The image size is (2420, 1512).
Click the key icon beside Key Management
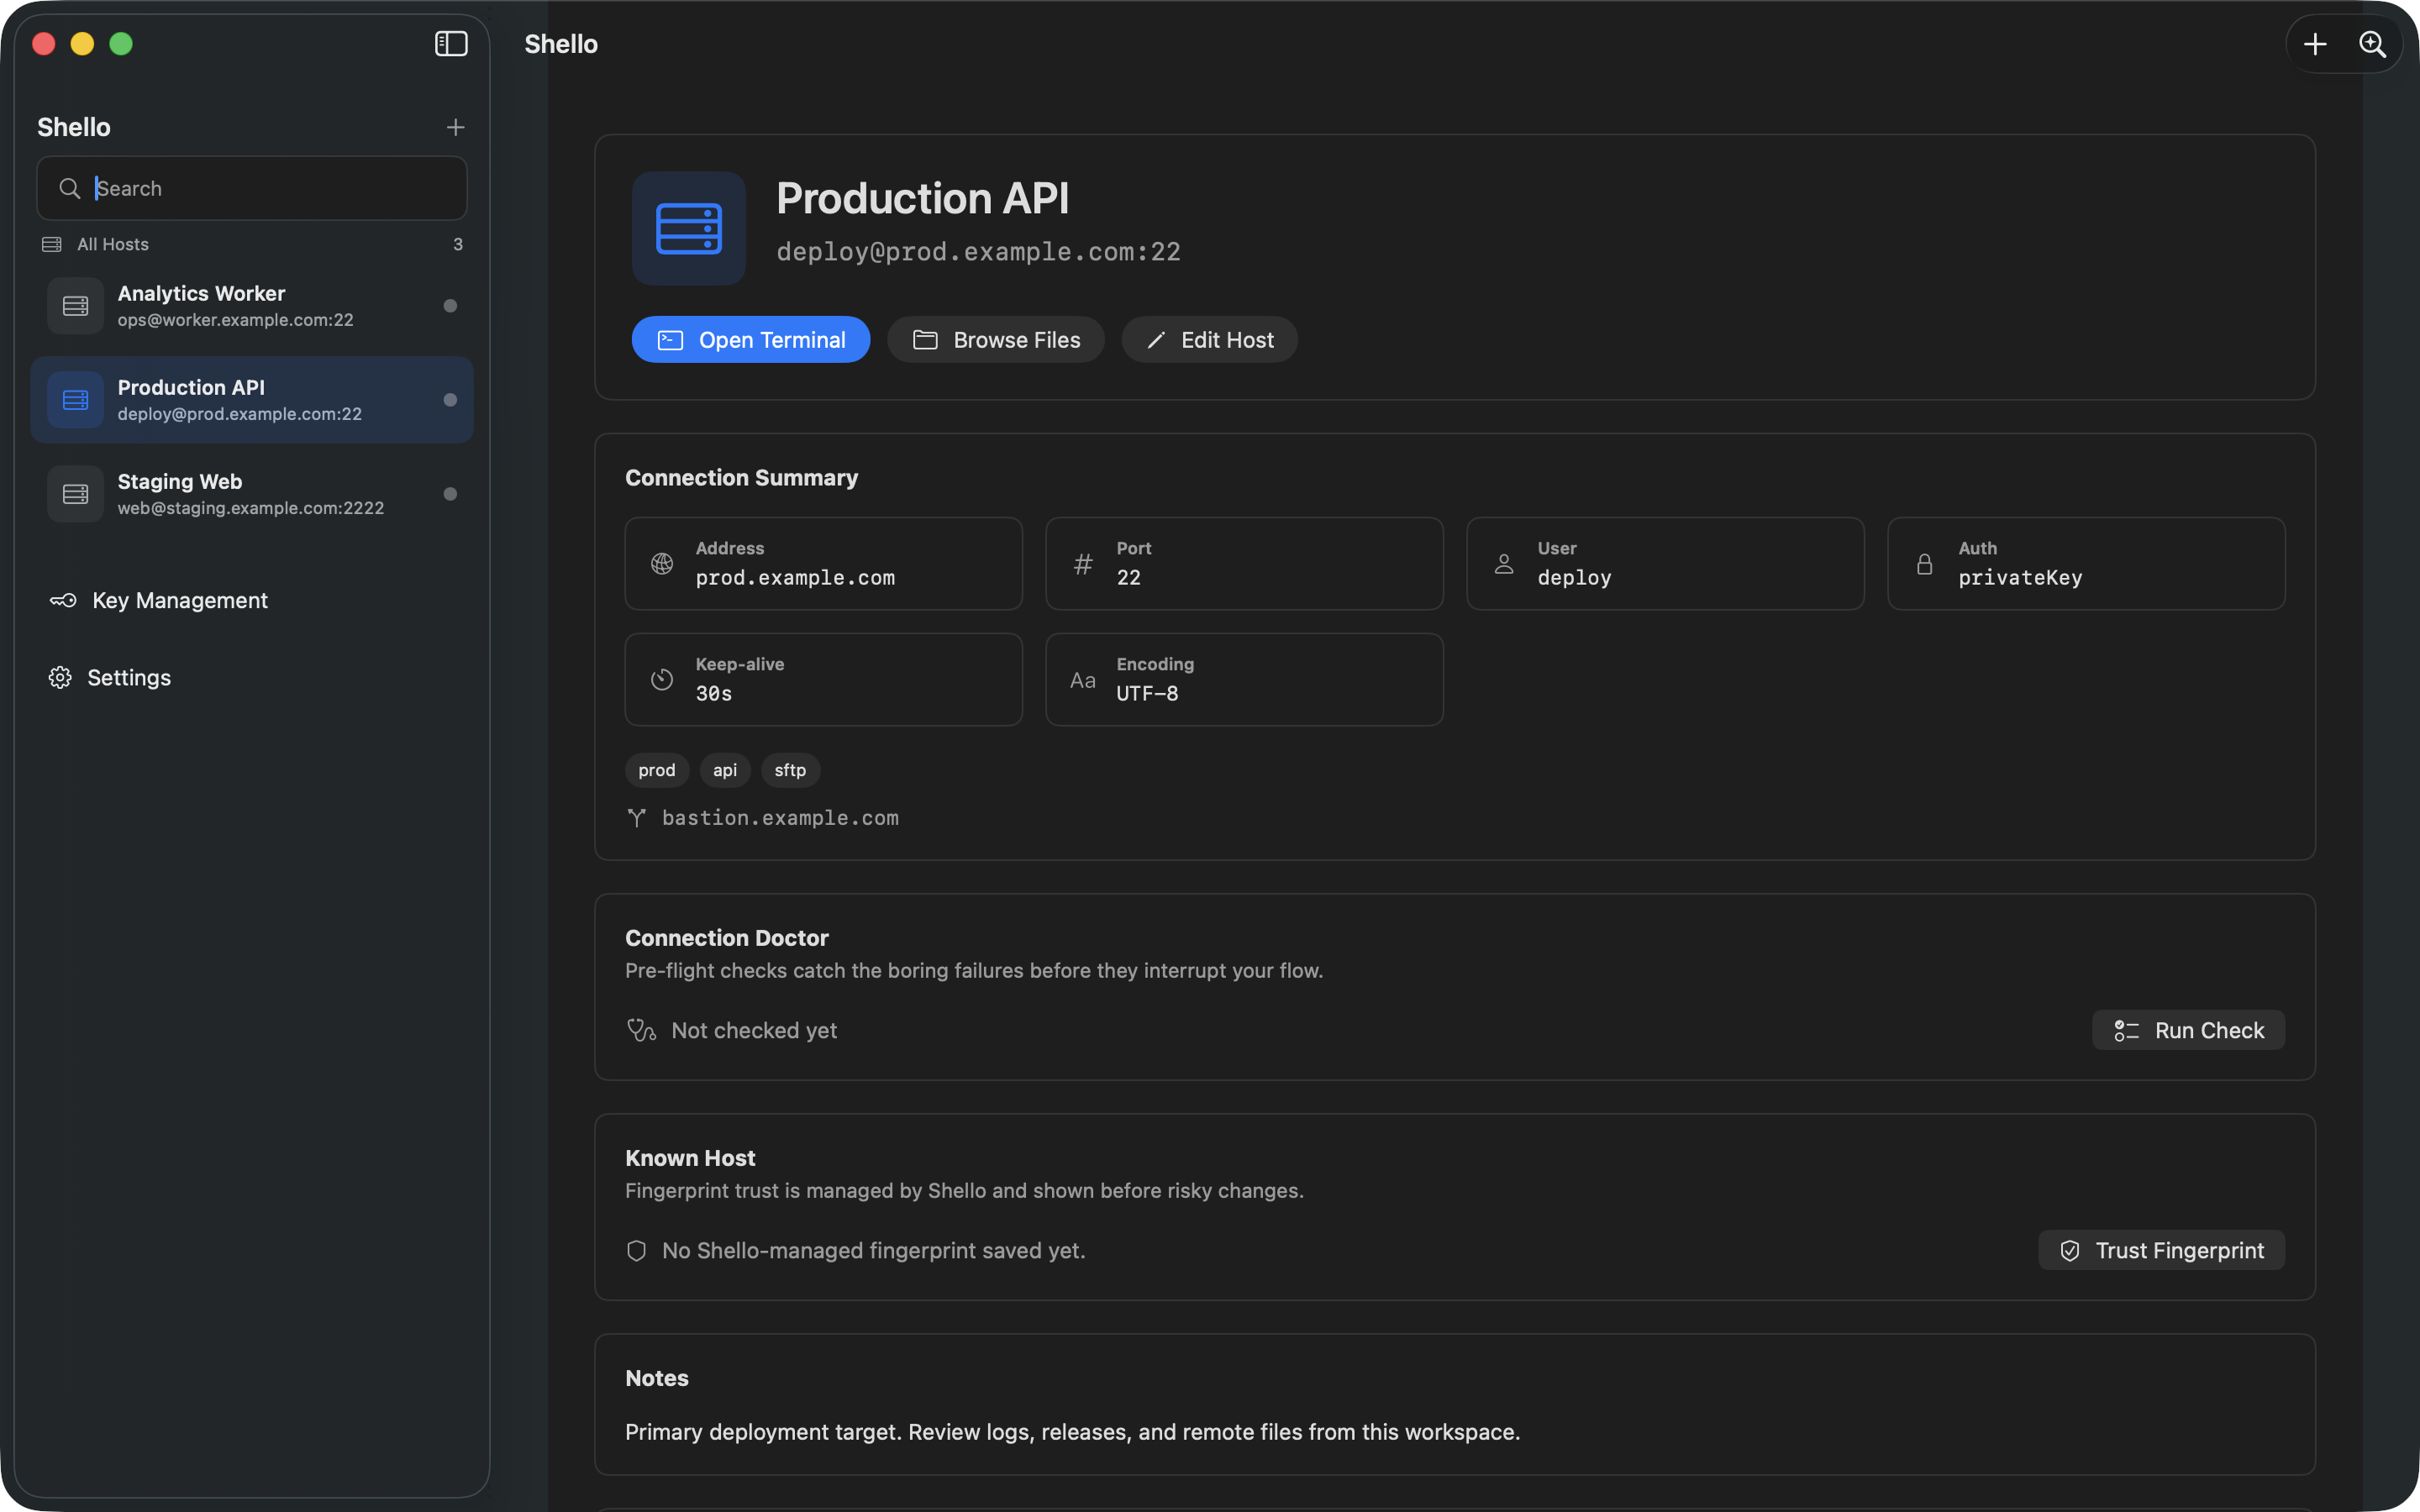63,600
